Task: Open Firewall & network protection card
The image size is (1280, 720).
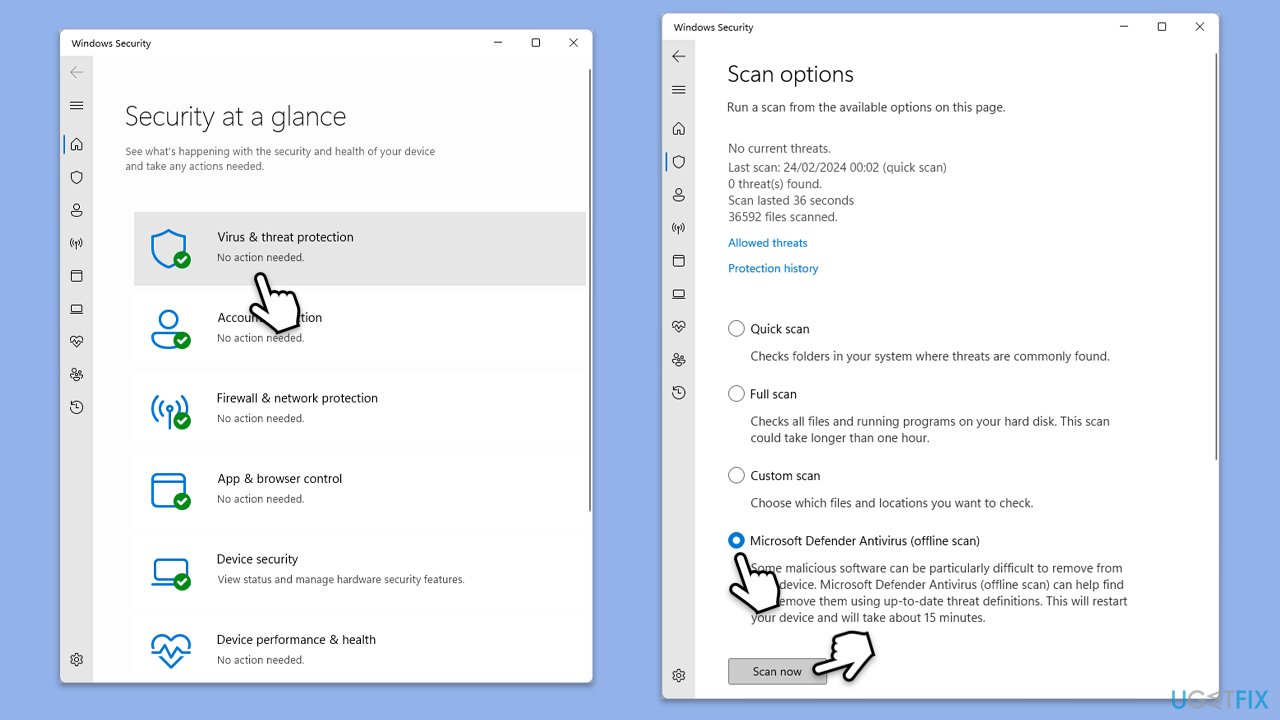Action: tap(360, 410)
